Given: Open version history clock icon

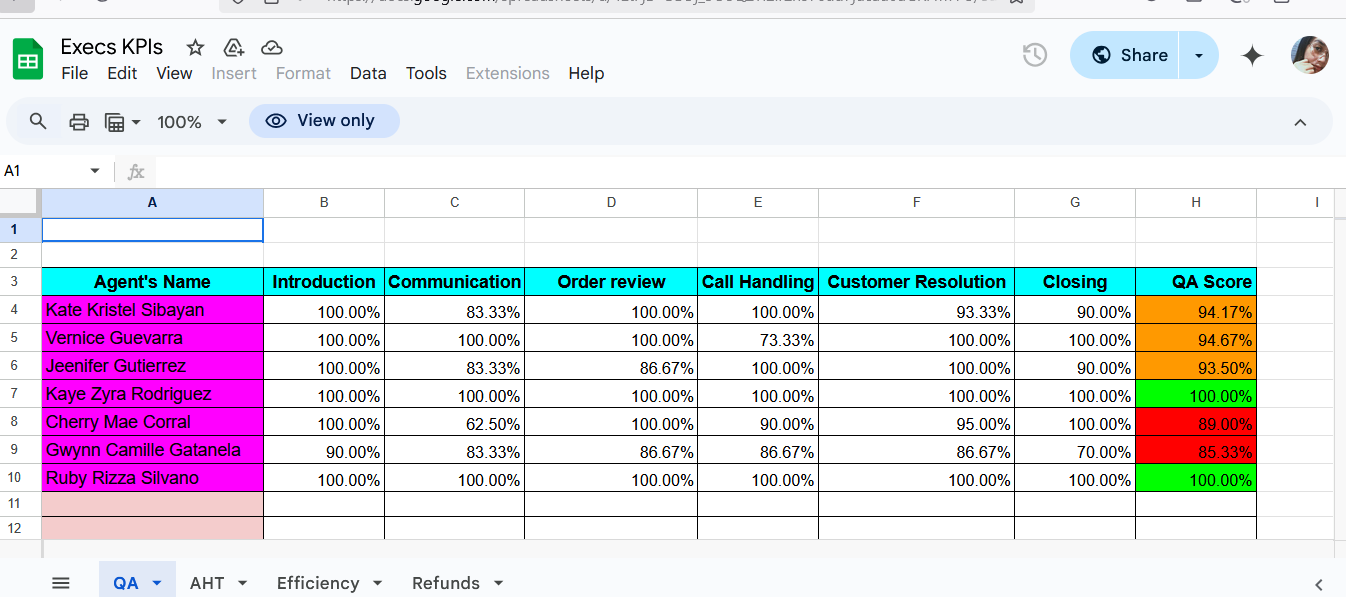Looking at the screenshot, I should (x=1035, y=55).
